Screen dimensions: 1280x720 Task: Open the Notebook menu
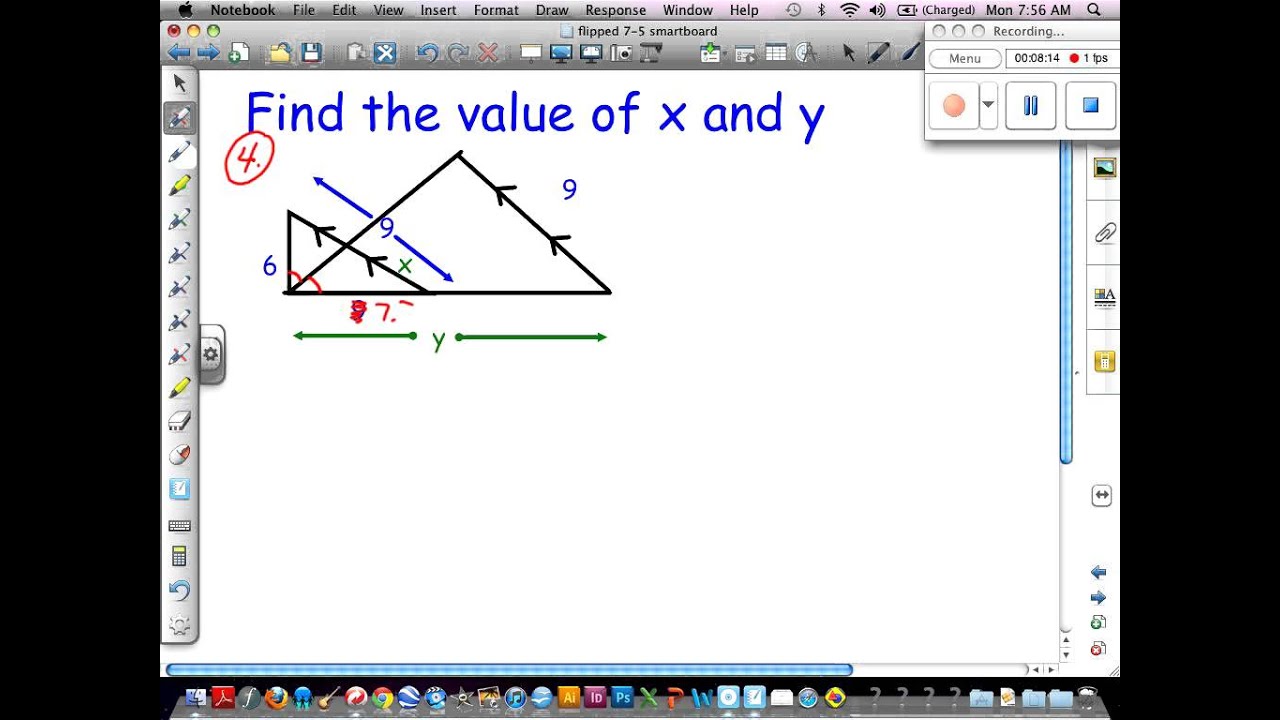(242, 10)
